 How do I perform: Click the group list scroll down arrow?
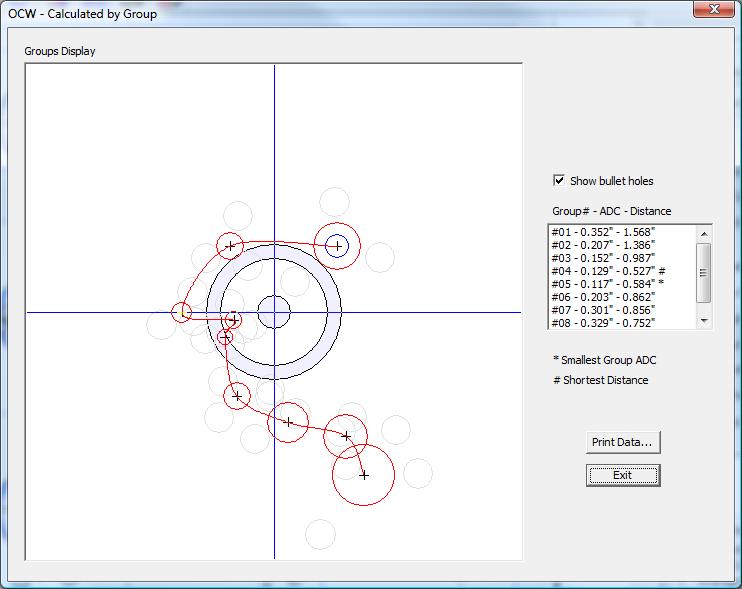(x=704, y=321)
